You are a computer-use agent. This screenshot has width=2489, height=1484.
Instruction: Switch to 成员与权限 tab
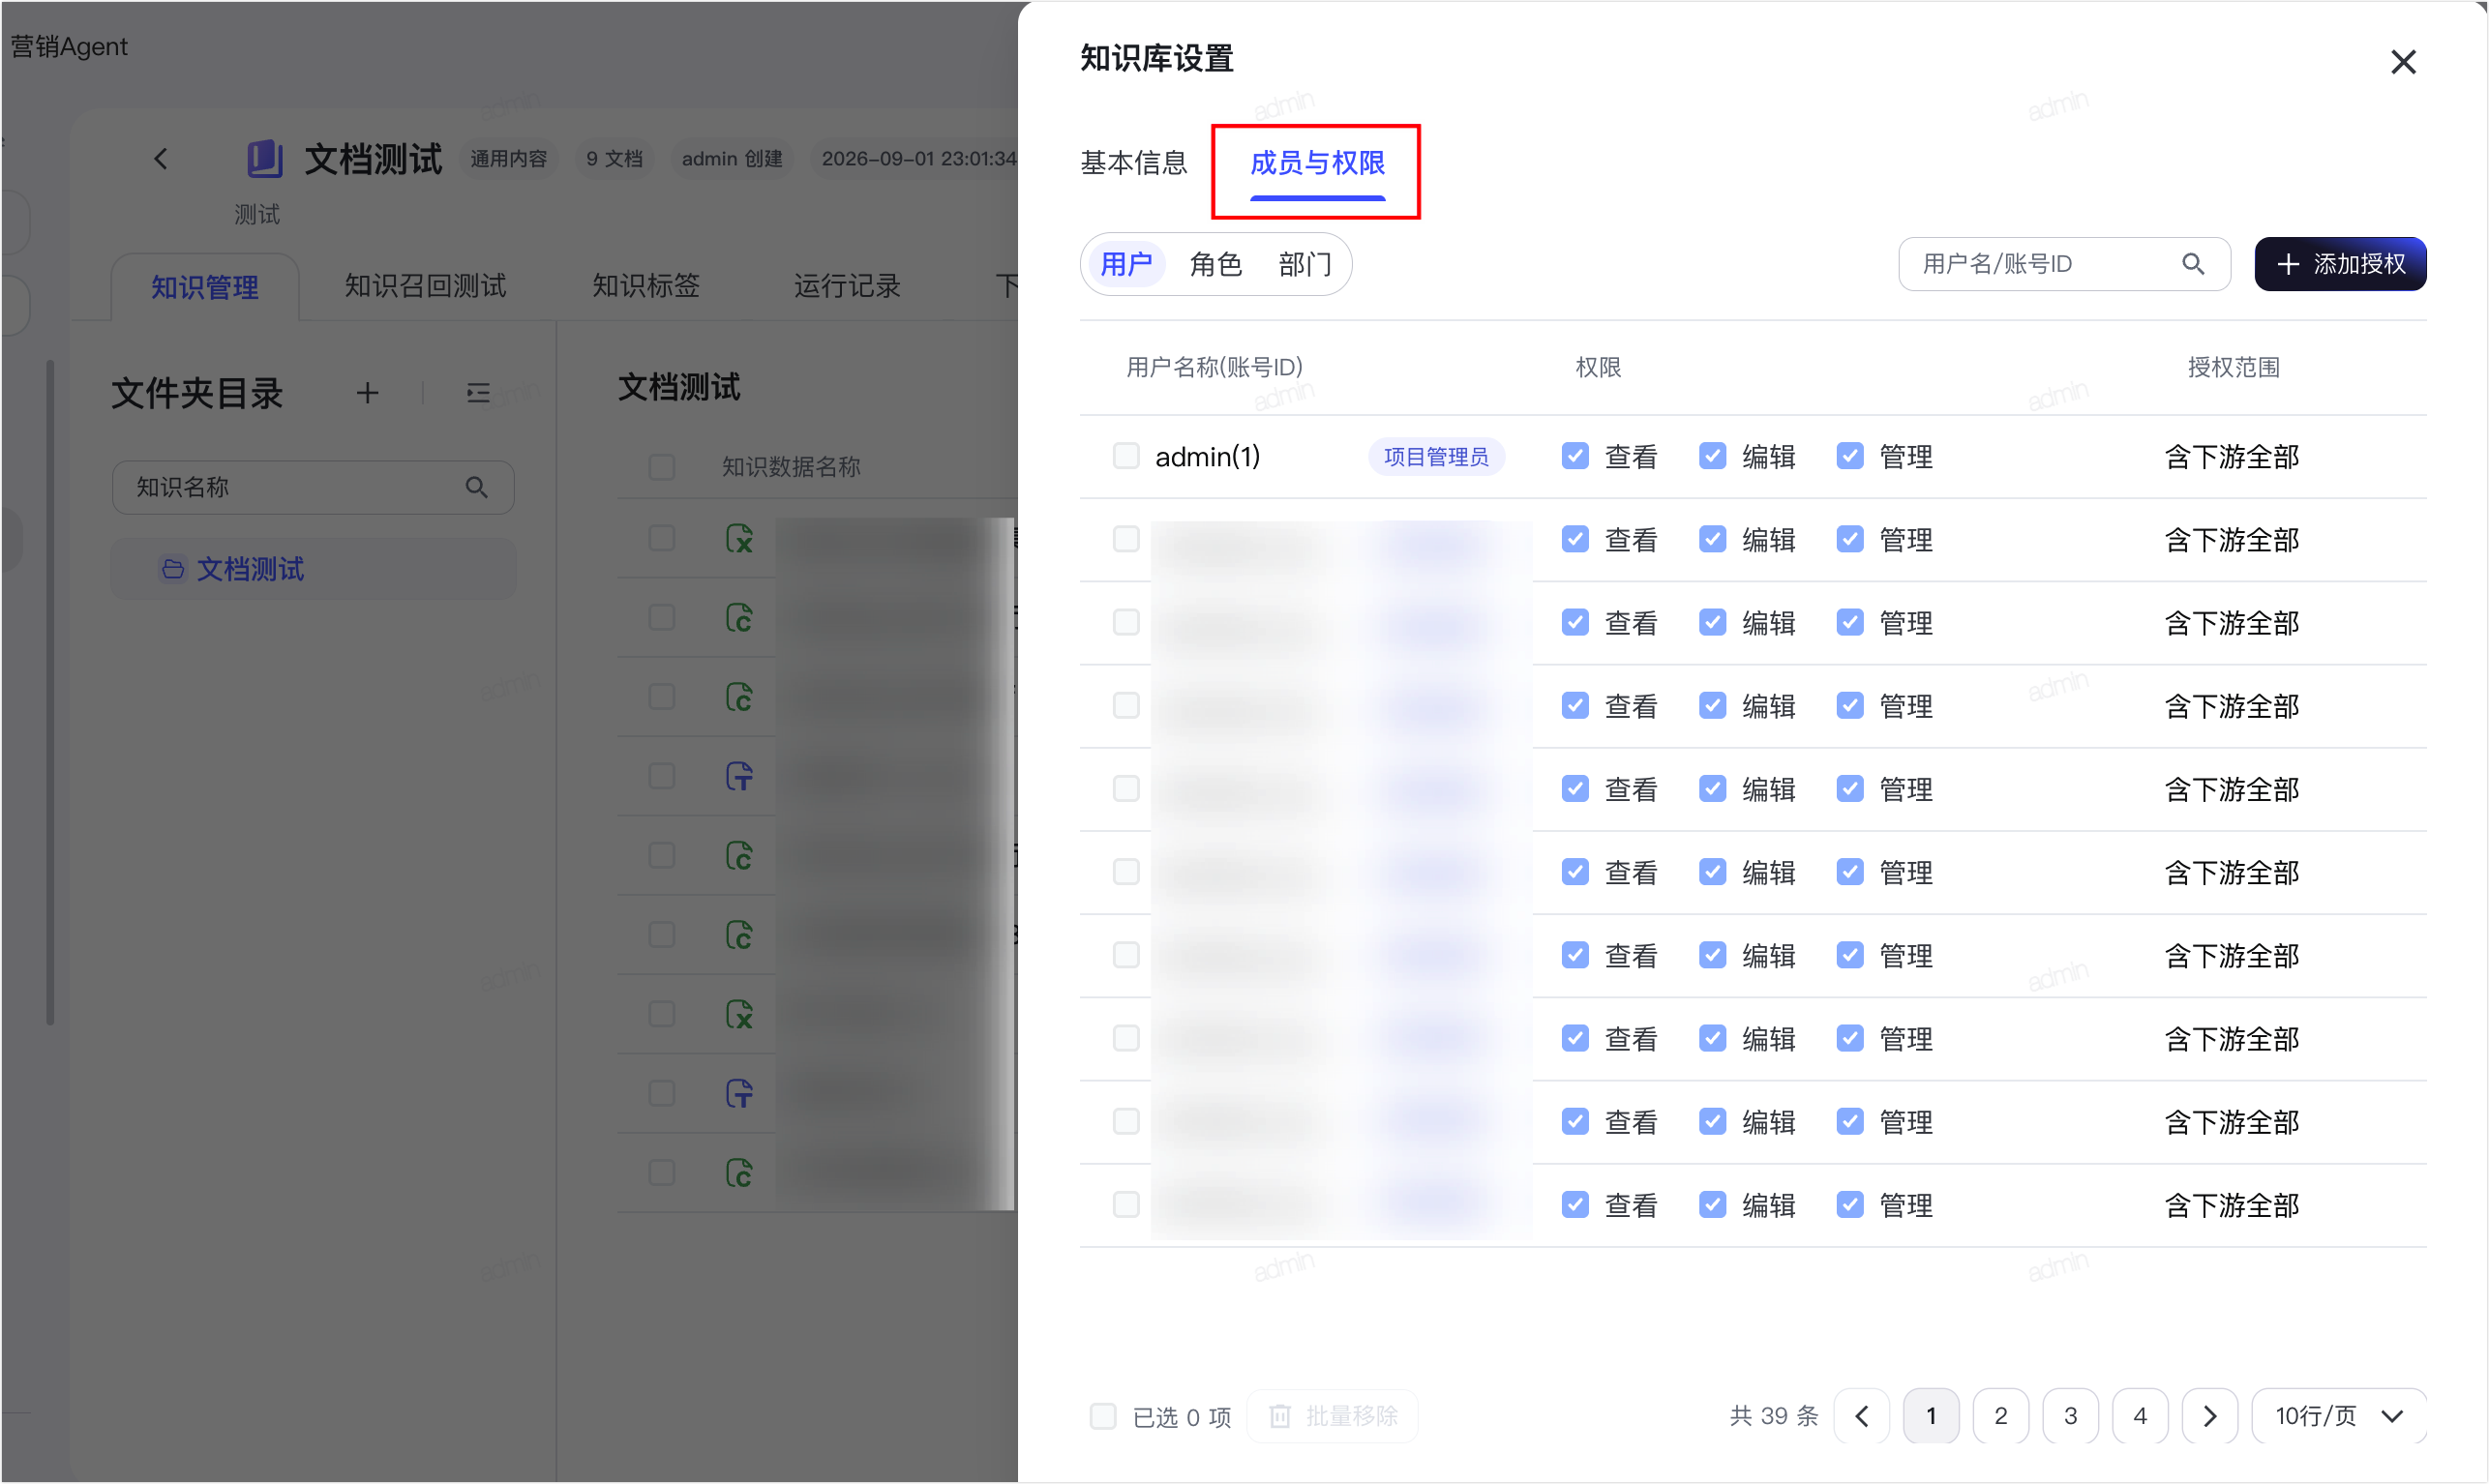coord(1317,163)
